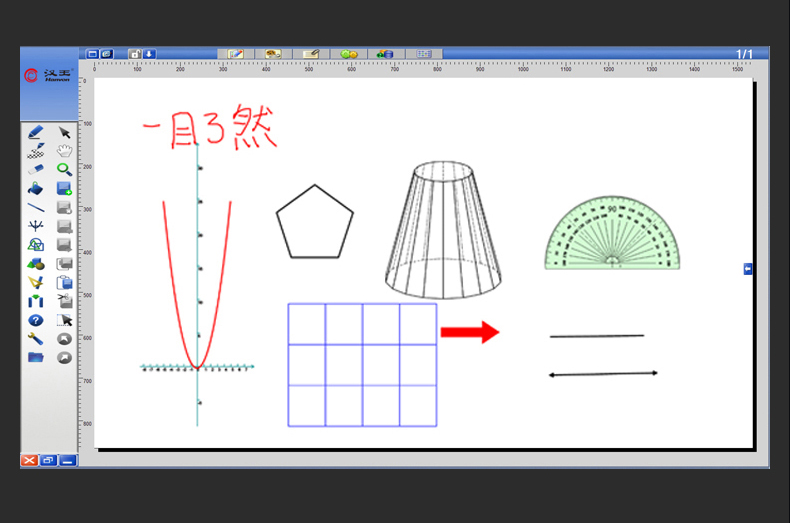Click the green magnifier zoom tool
Screen dimensions: 790x523
pos(65,169)
